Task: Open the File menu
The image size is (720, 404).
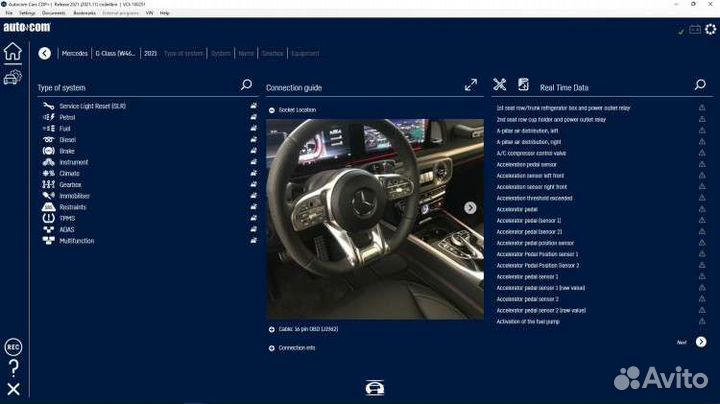Action: 9,13
